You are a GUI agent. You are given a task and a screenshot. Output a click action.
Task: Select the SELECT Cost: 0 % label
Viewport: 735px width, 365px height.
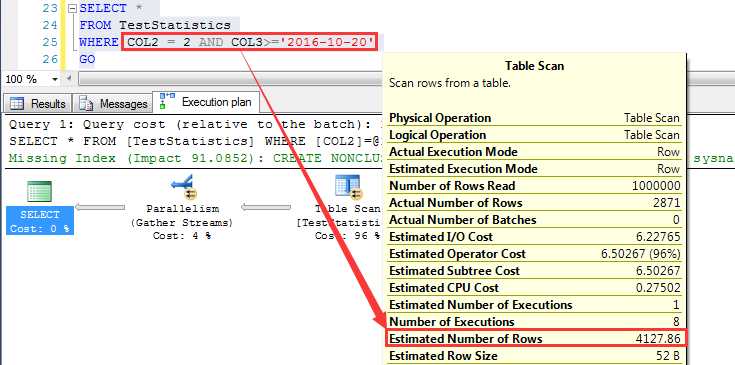click(x=40, y=221)
